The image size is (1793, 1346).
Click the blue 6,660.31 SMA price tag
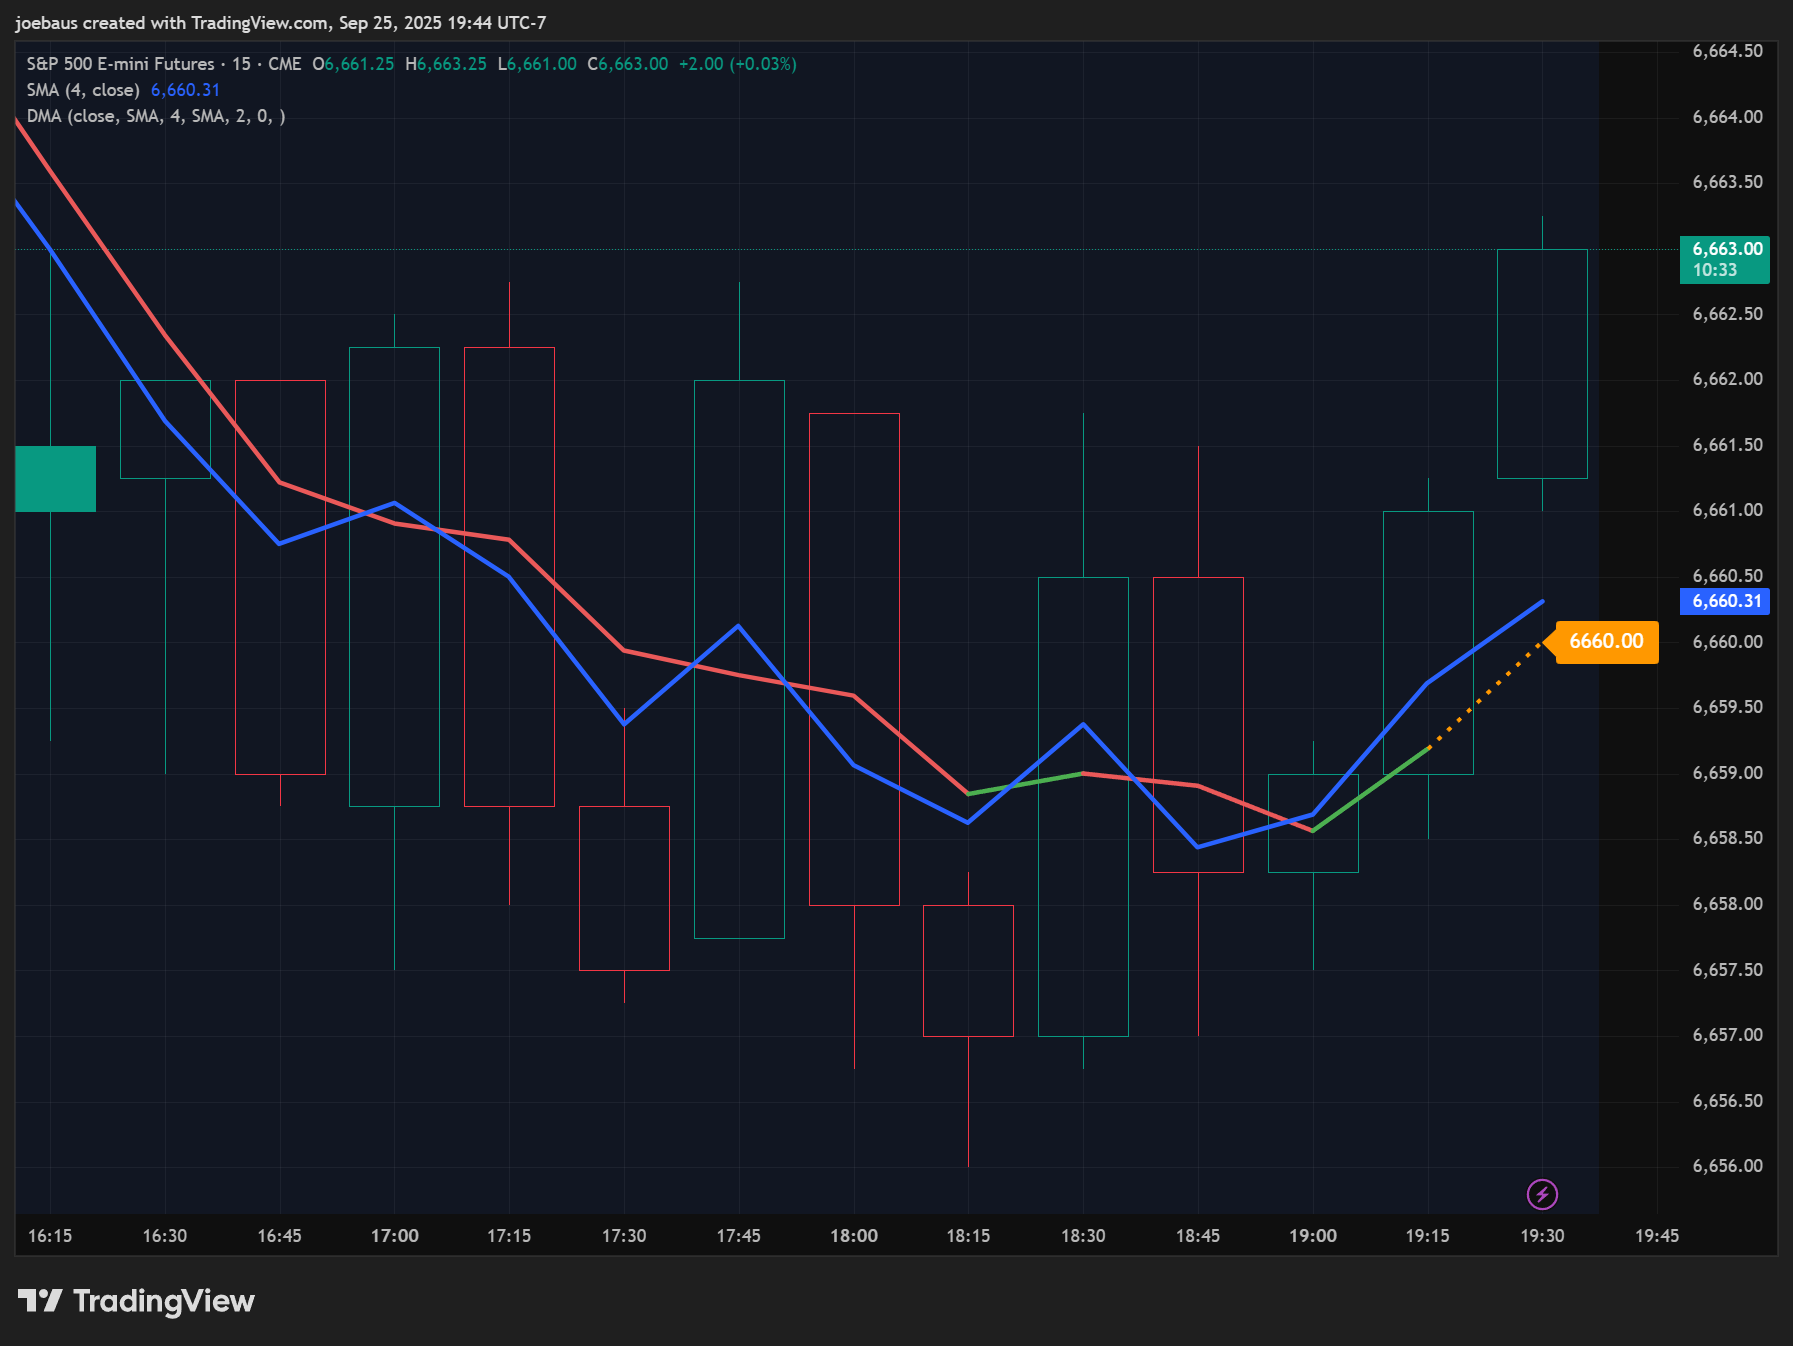(1725, 601)
